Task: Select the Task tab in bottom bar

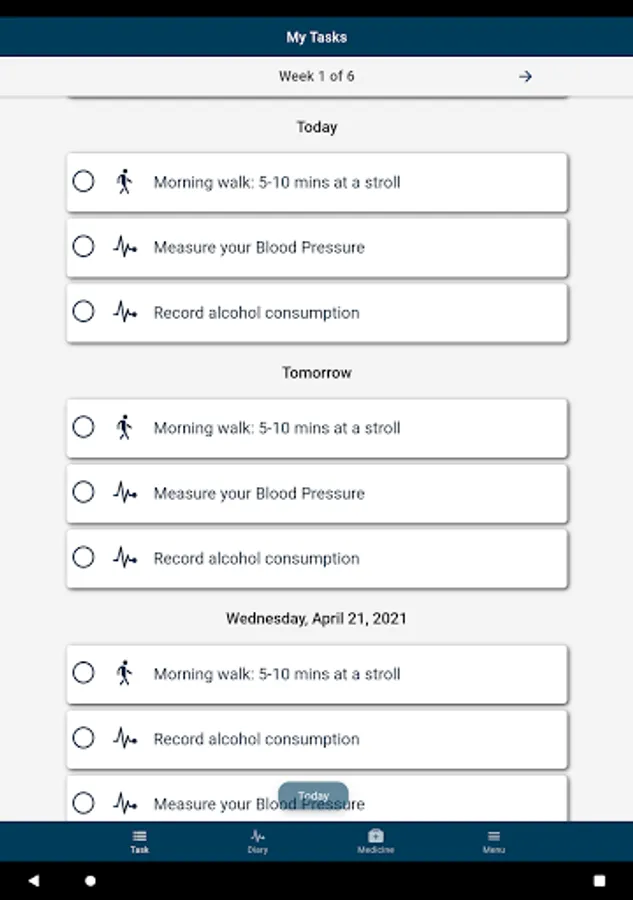Action: coord(139,841)
